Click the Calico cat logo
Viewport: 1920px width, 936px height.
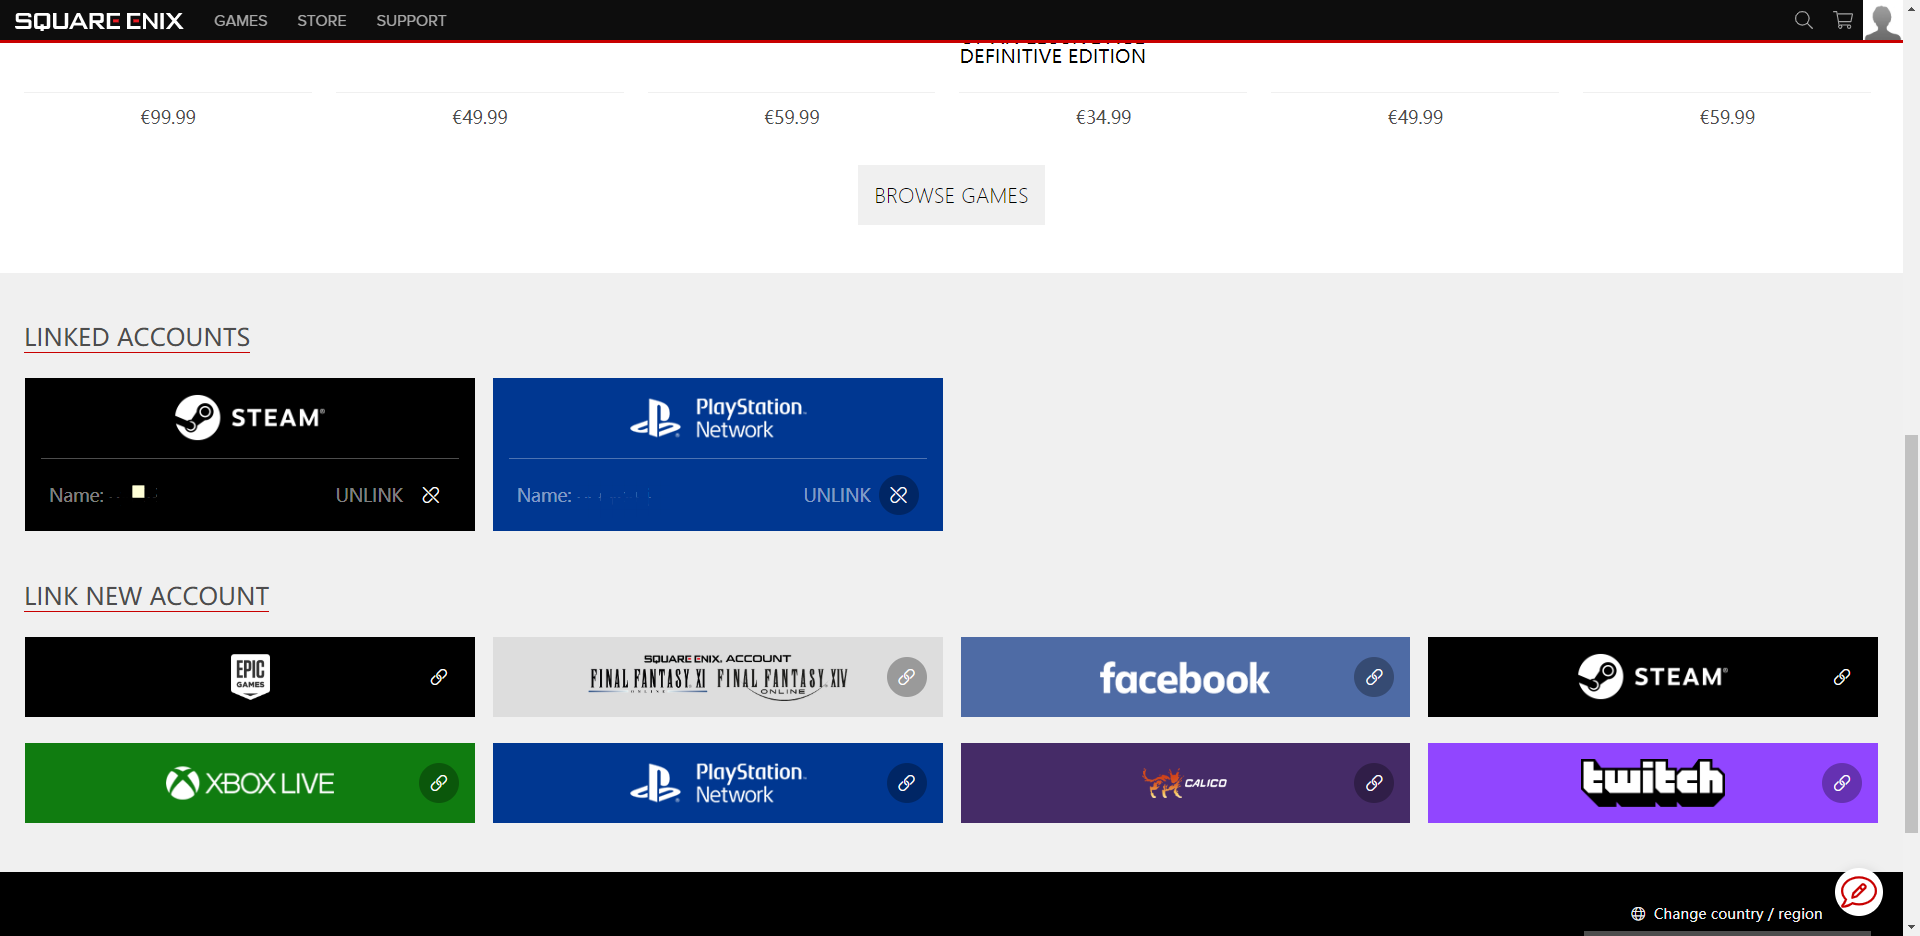[1184, 782]
